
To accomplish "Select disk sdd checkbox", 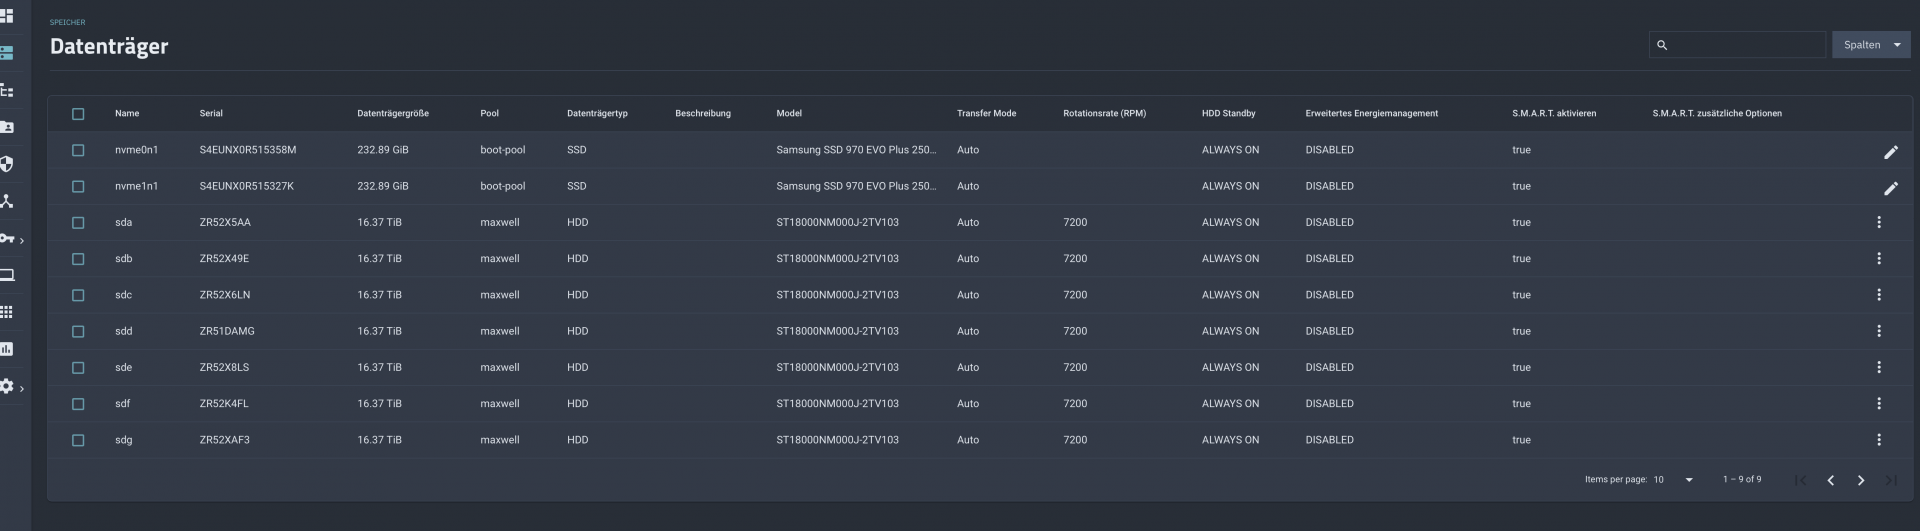I will point(78,331).
